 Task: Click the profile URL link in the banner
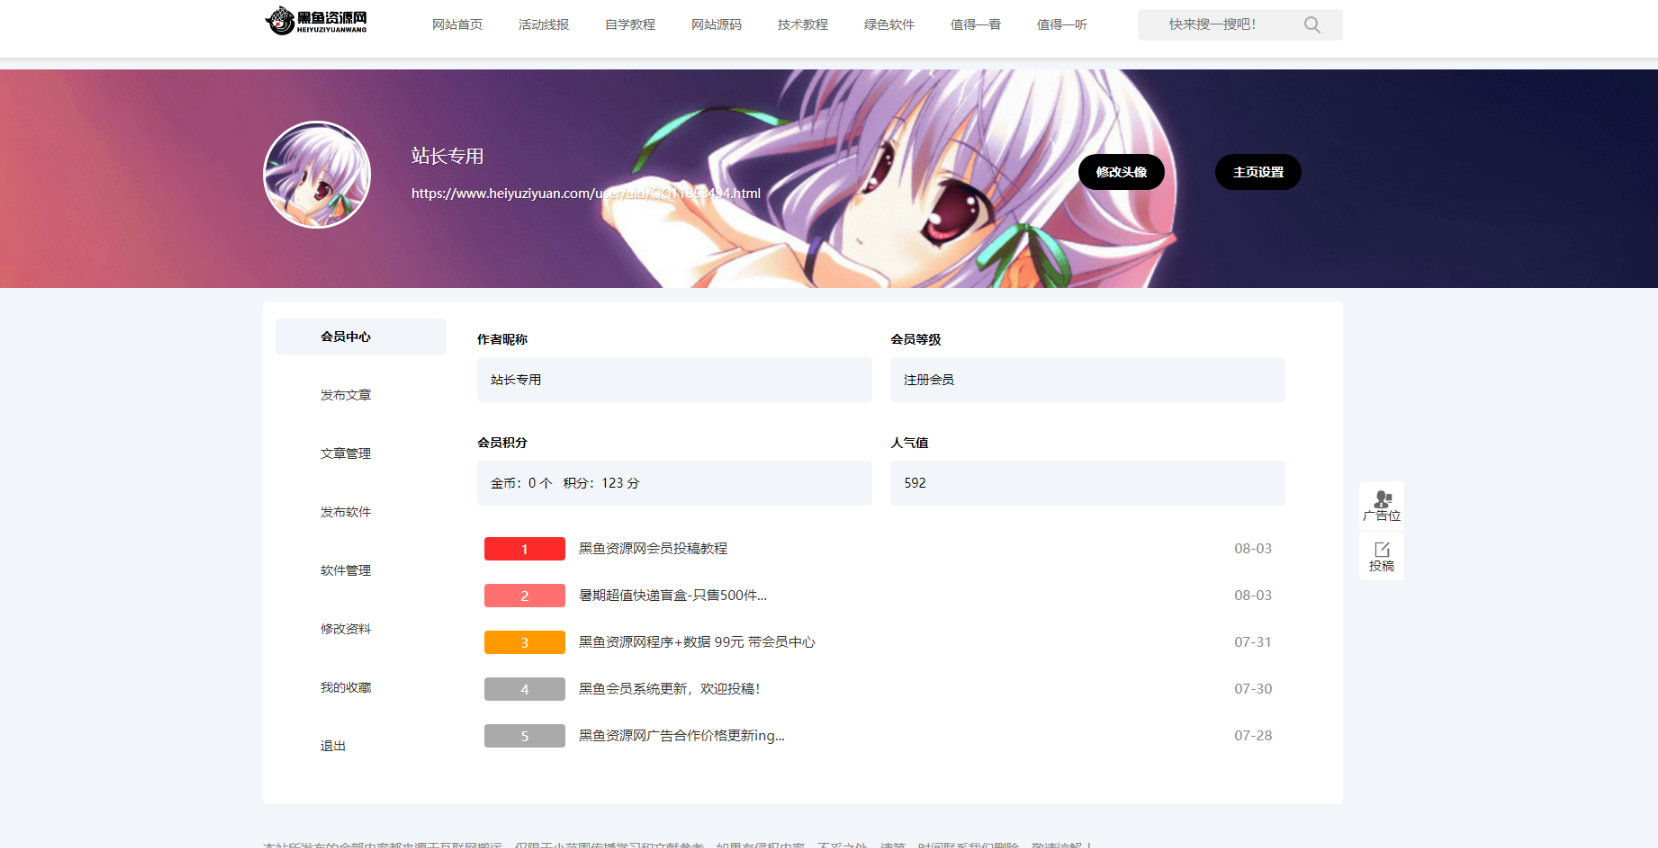pyautogui.click(x=586, y=194)
